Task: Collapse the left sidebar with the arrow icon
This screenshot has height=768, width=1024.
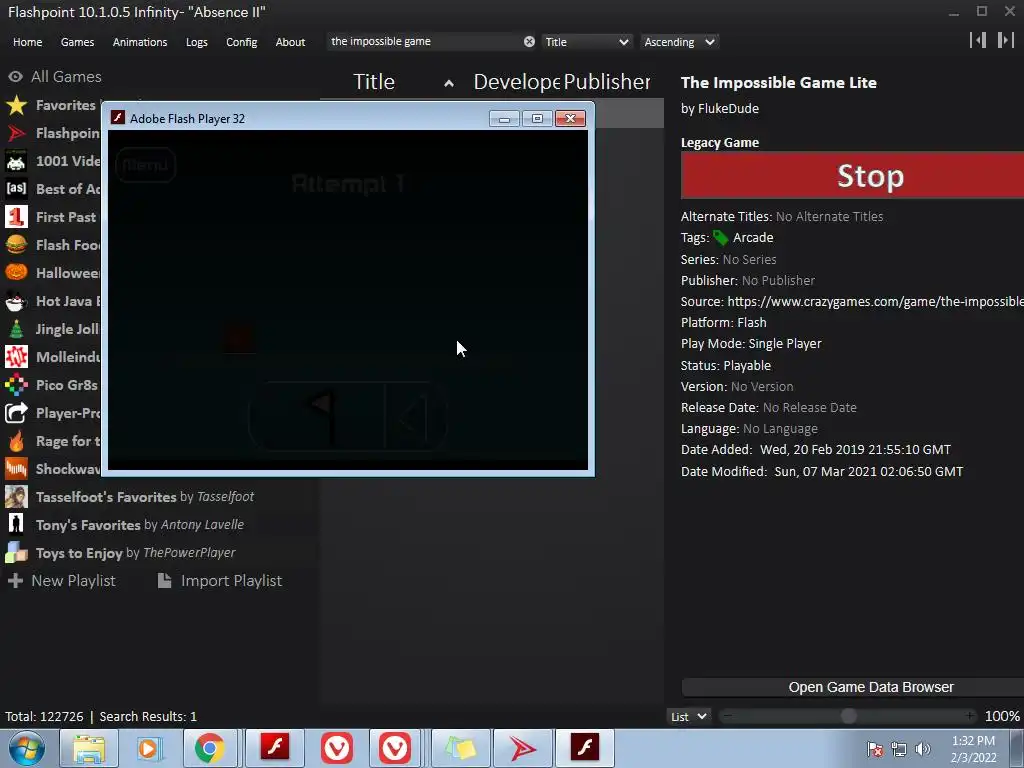Action: coord(978,40)
